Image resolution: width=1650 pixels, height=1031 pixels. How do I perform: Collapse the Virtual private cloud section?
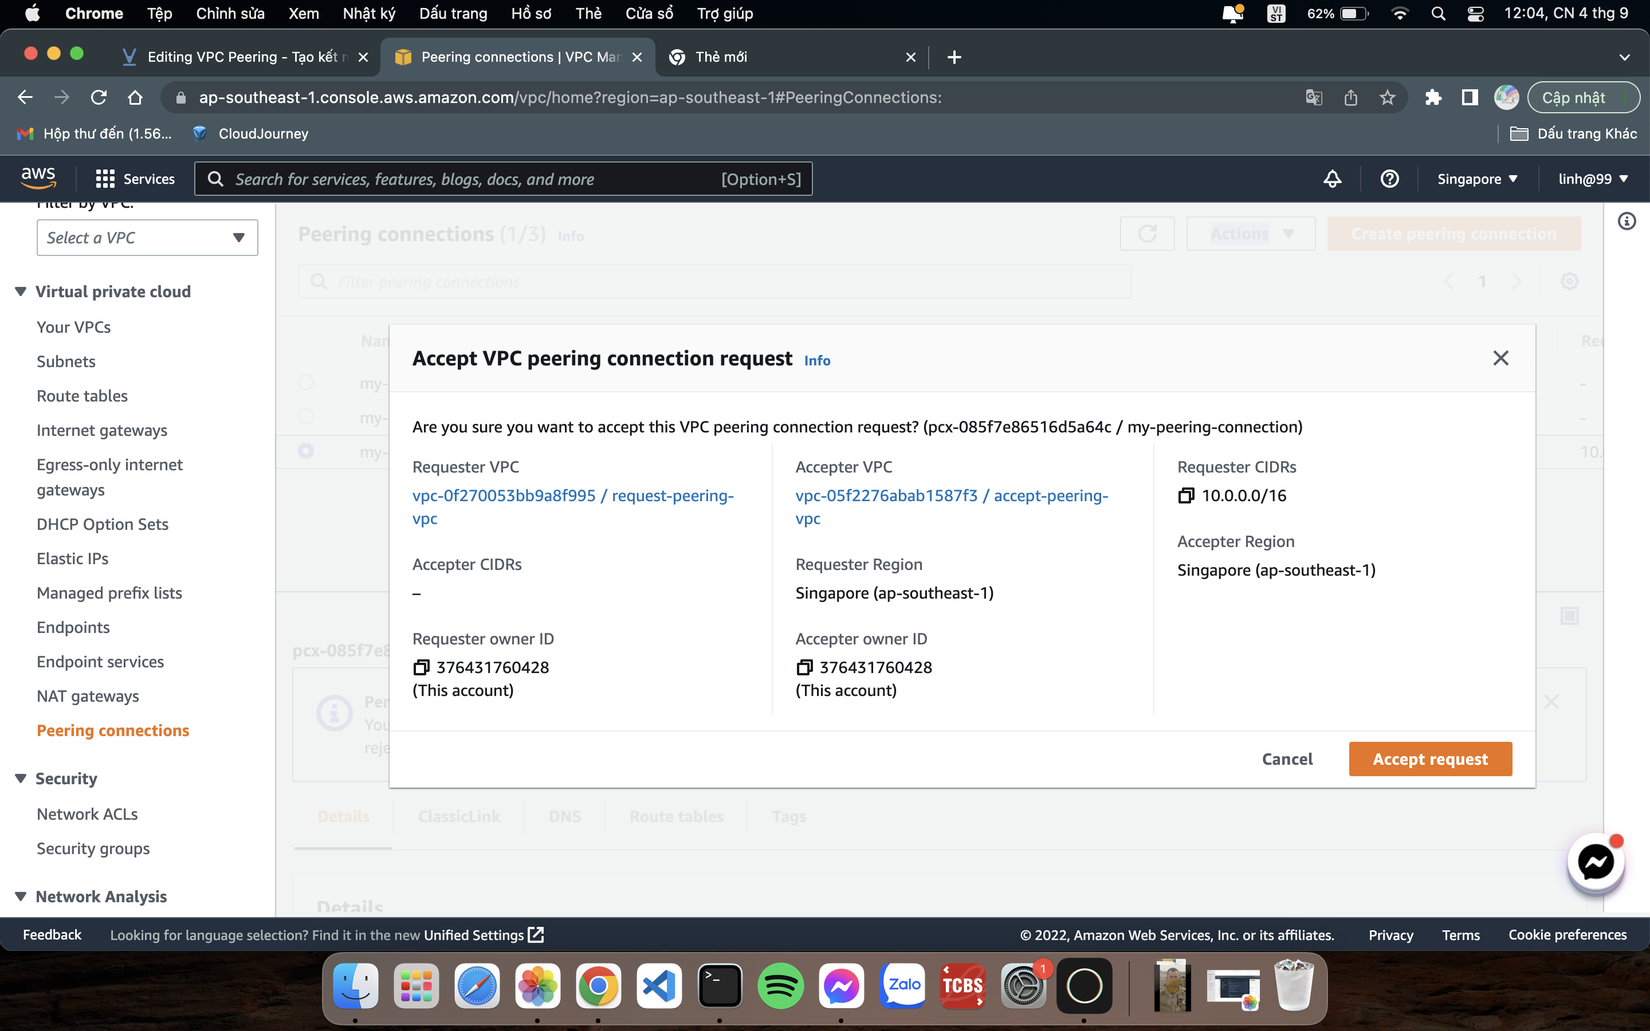coord(20,292)
